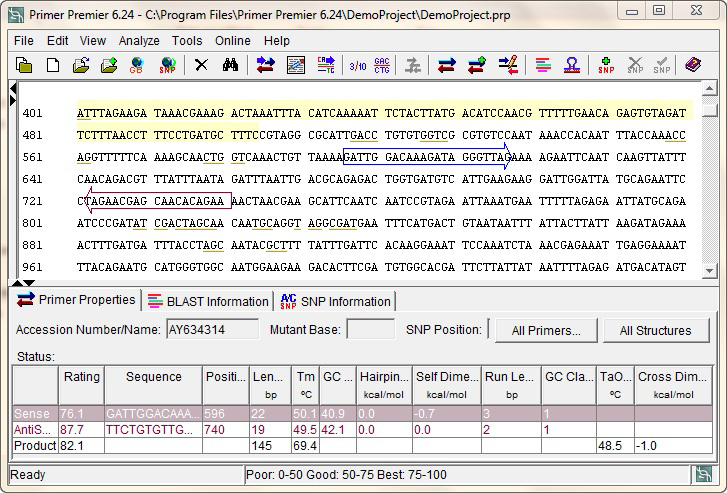Click the greyed-out alignment icon
Viewport: 727px width, 493px height.
click(412, 65)
